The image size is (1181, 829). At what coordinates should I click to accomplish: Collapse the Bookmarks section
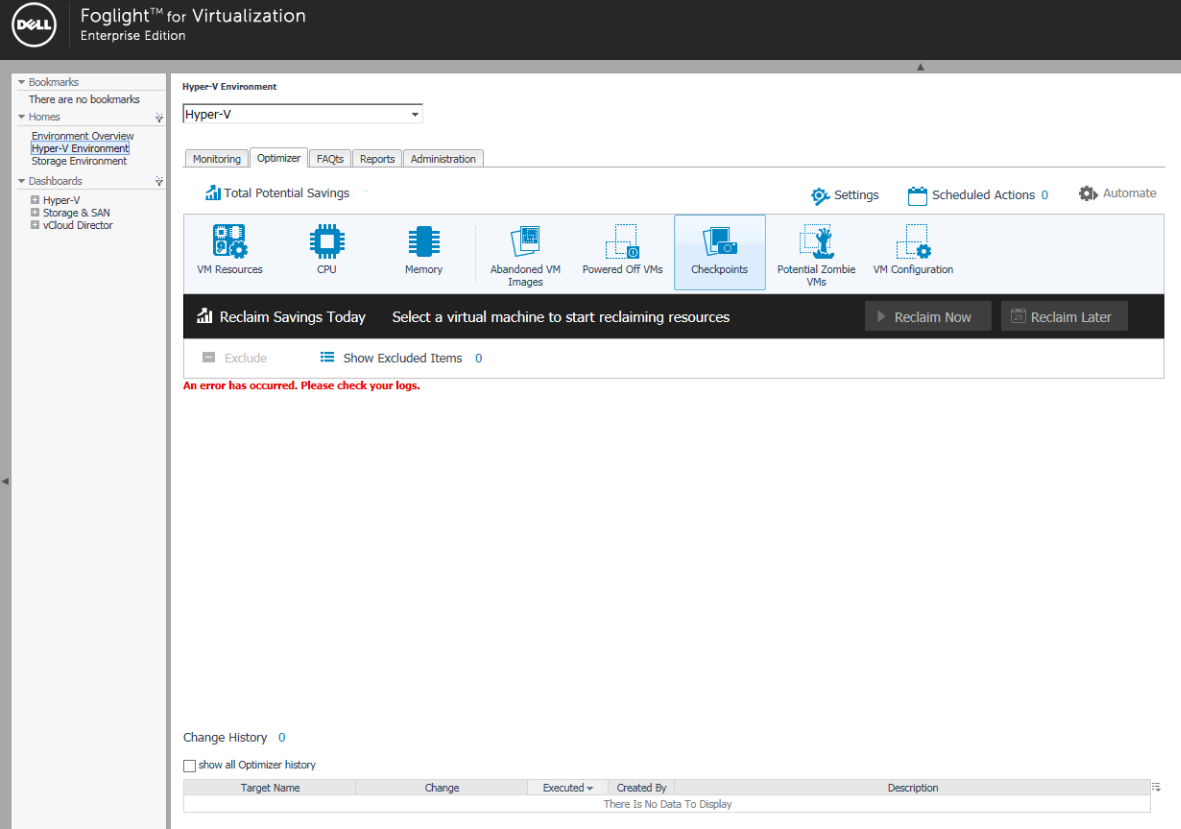(x=22, y=82)
